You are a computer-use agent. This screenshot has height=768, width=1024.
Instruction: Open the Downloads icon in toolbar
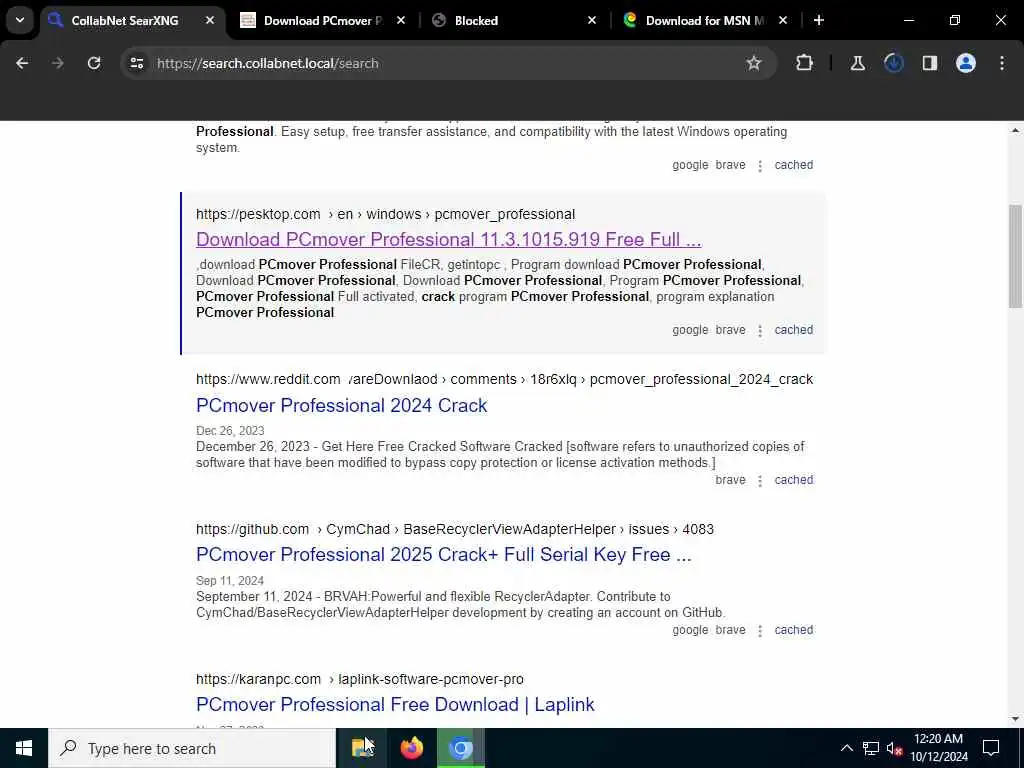point(893,63)
